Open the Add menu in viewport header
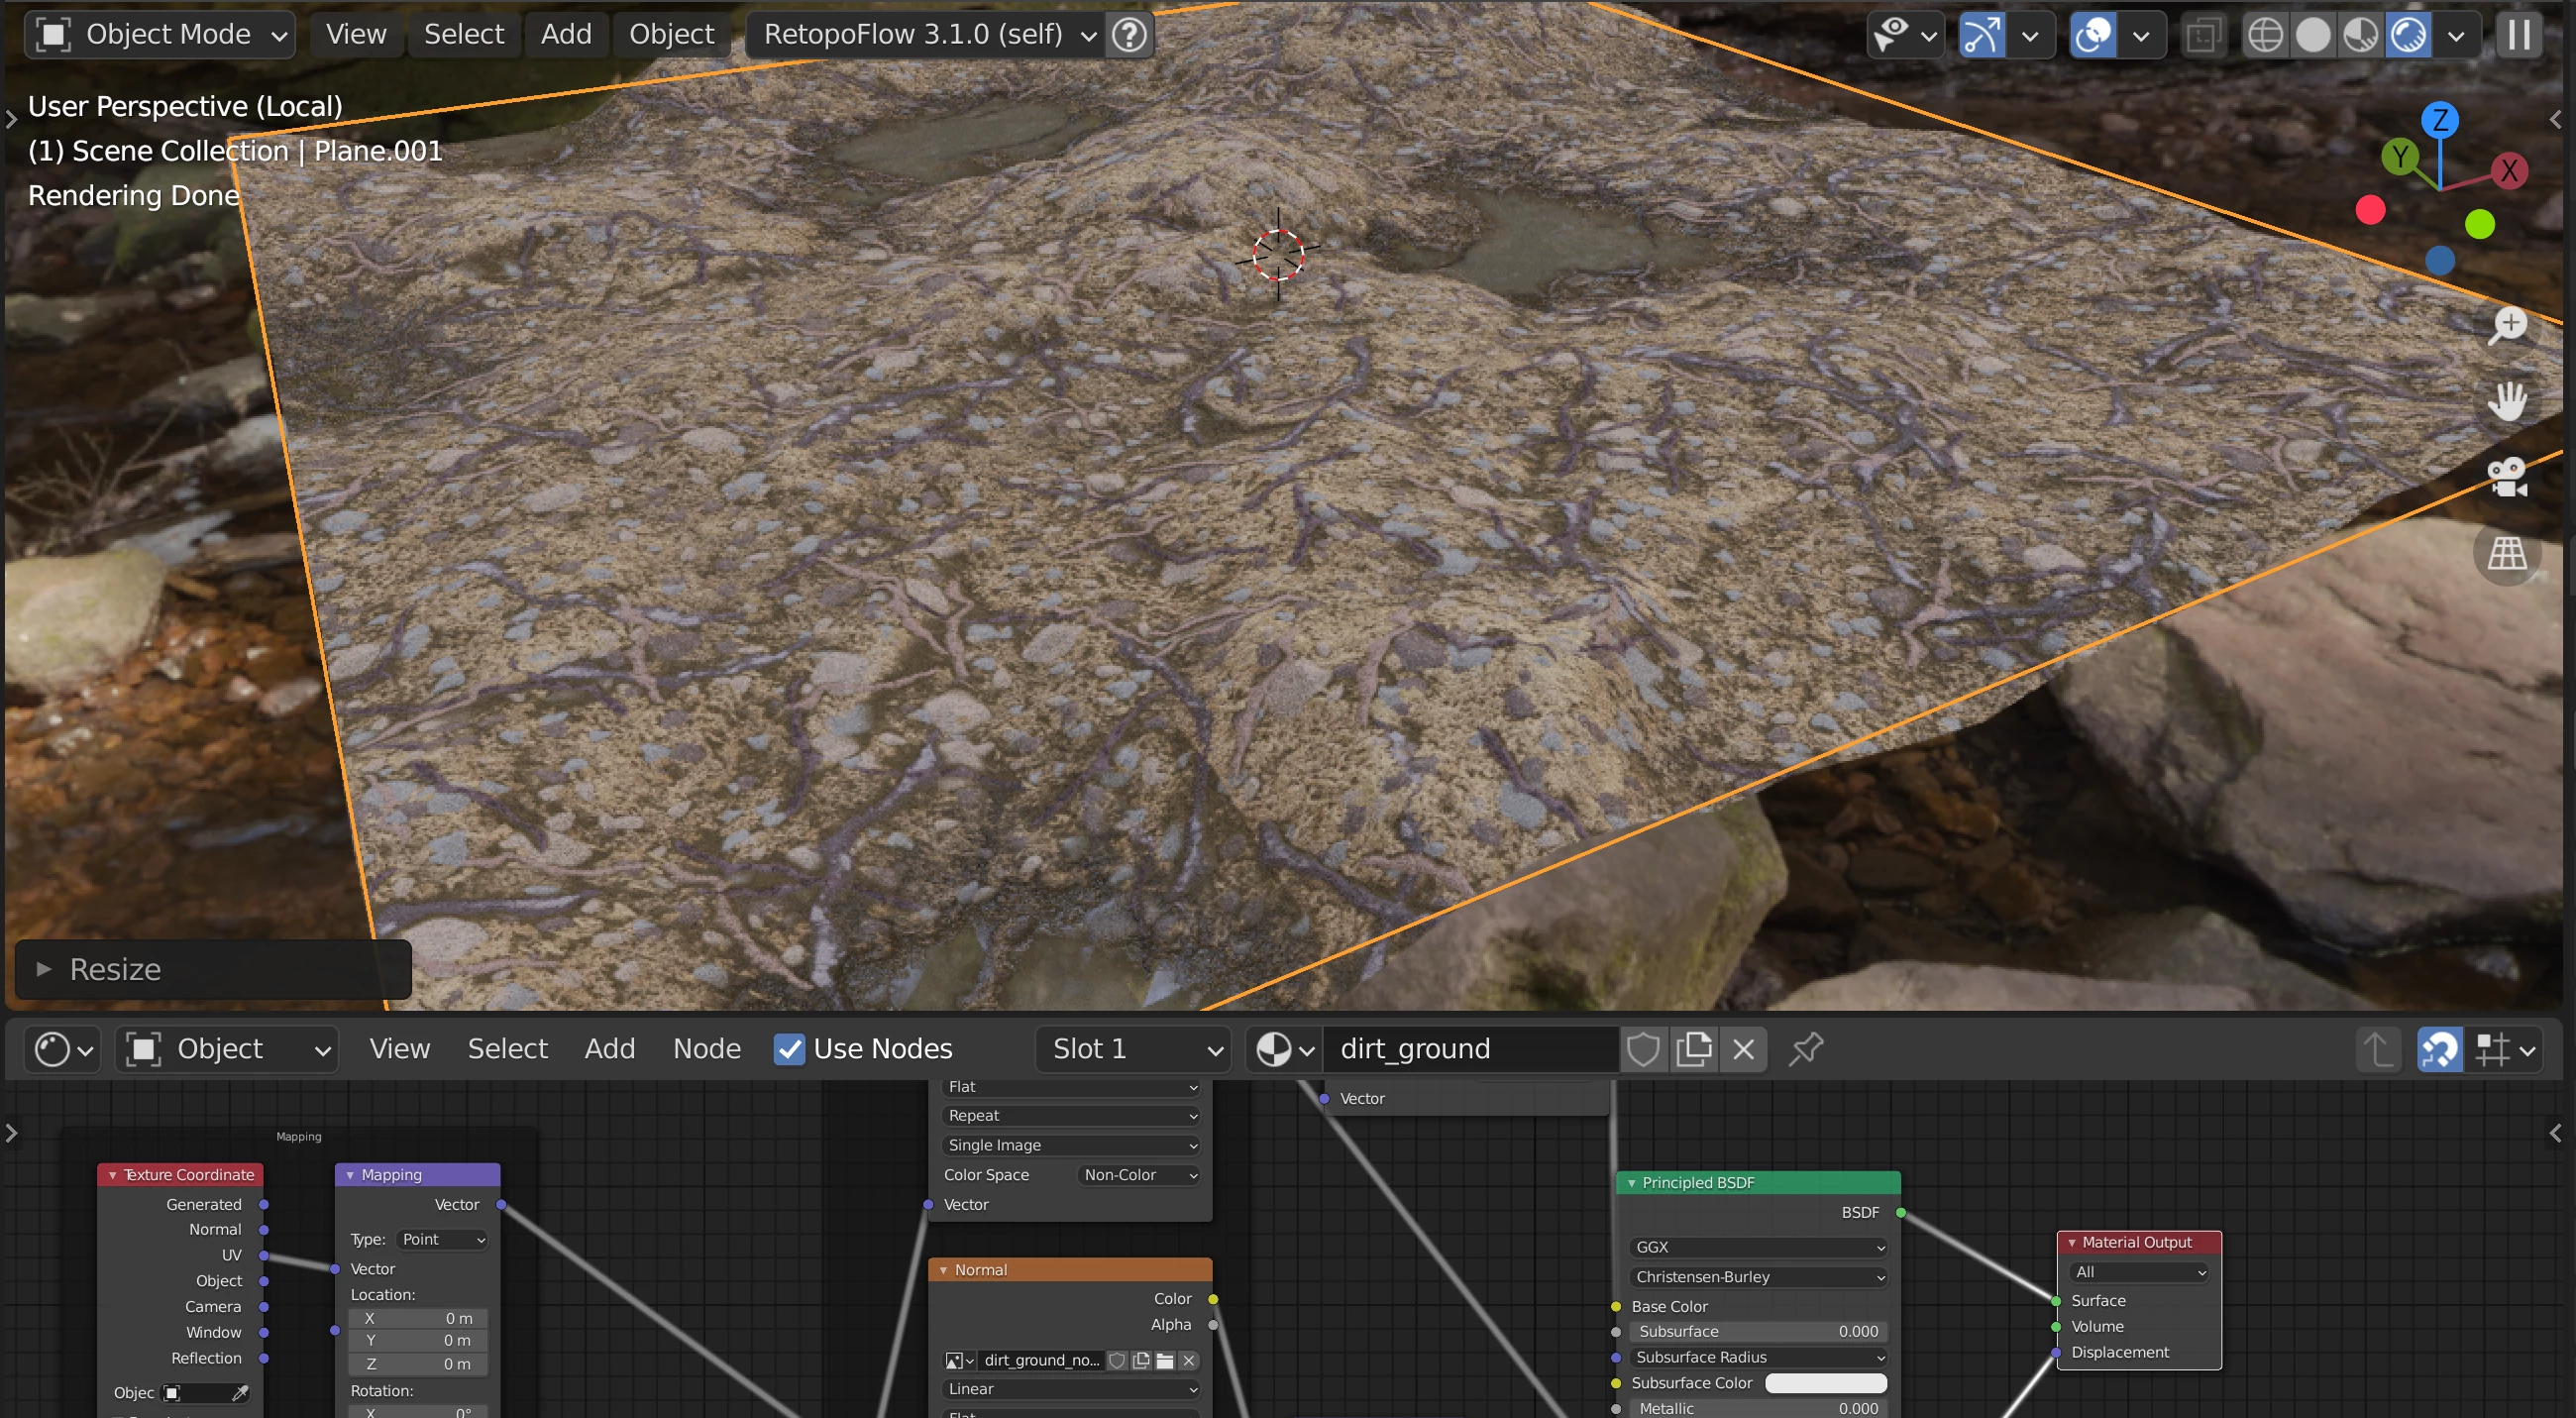The image size is (2576, 1418). click(566, 35)
